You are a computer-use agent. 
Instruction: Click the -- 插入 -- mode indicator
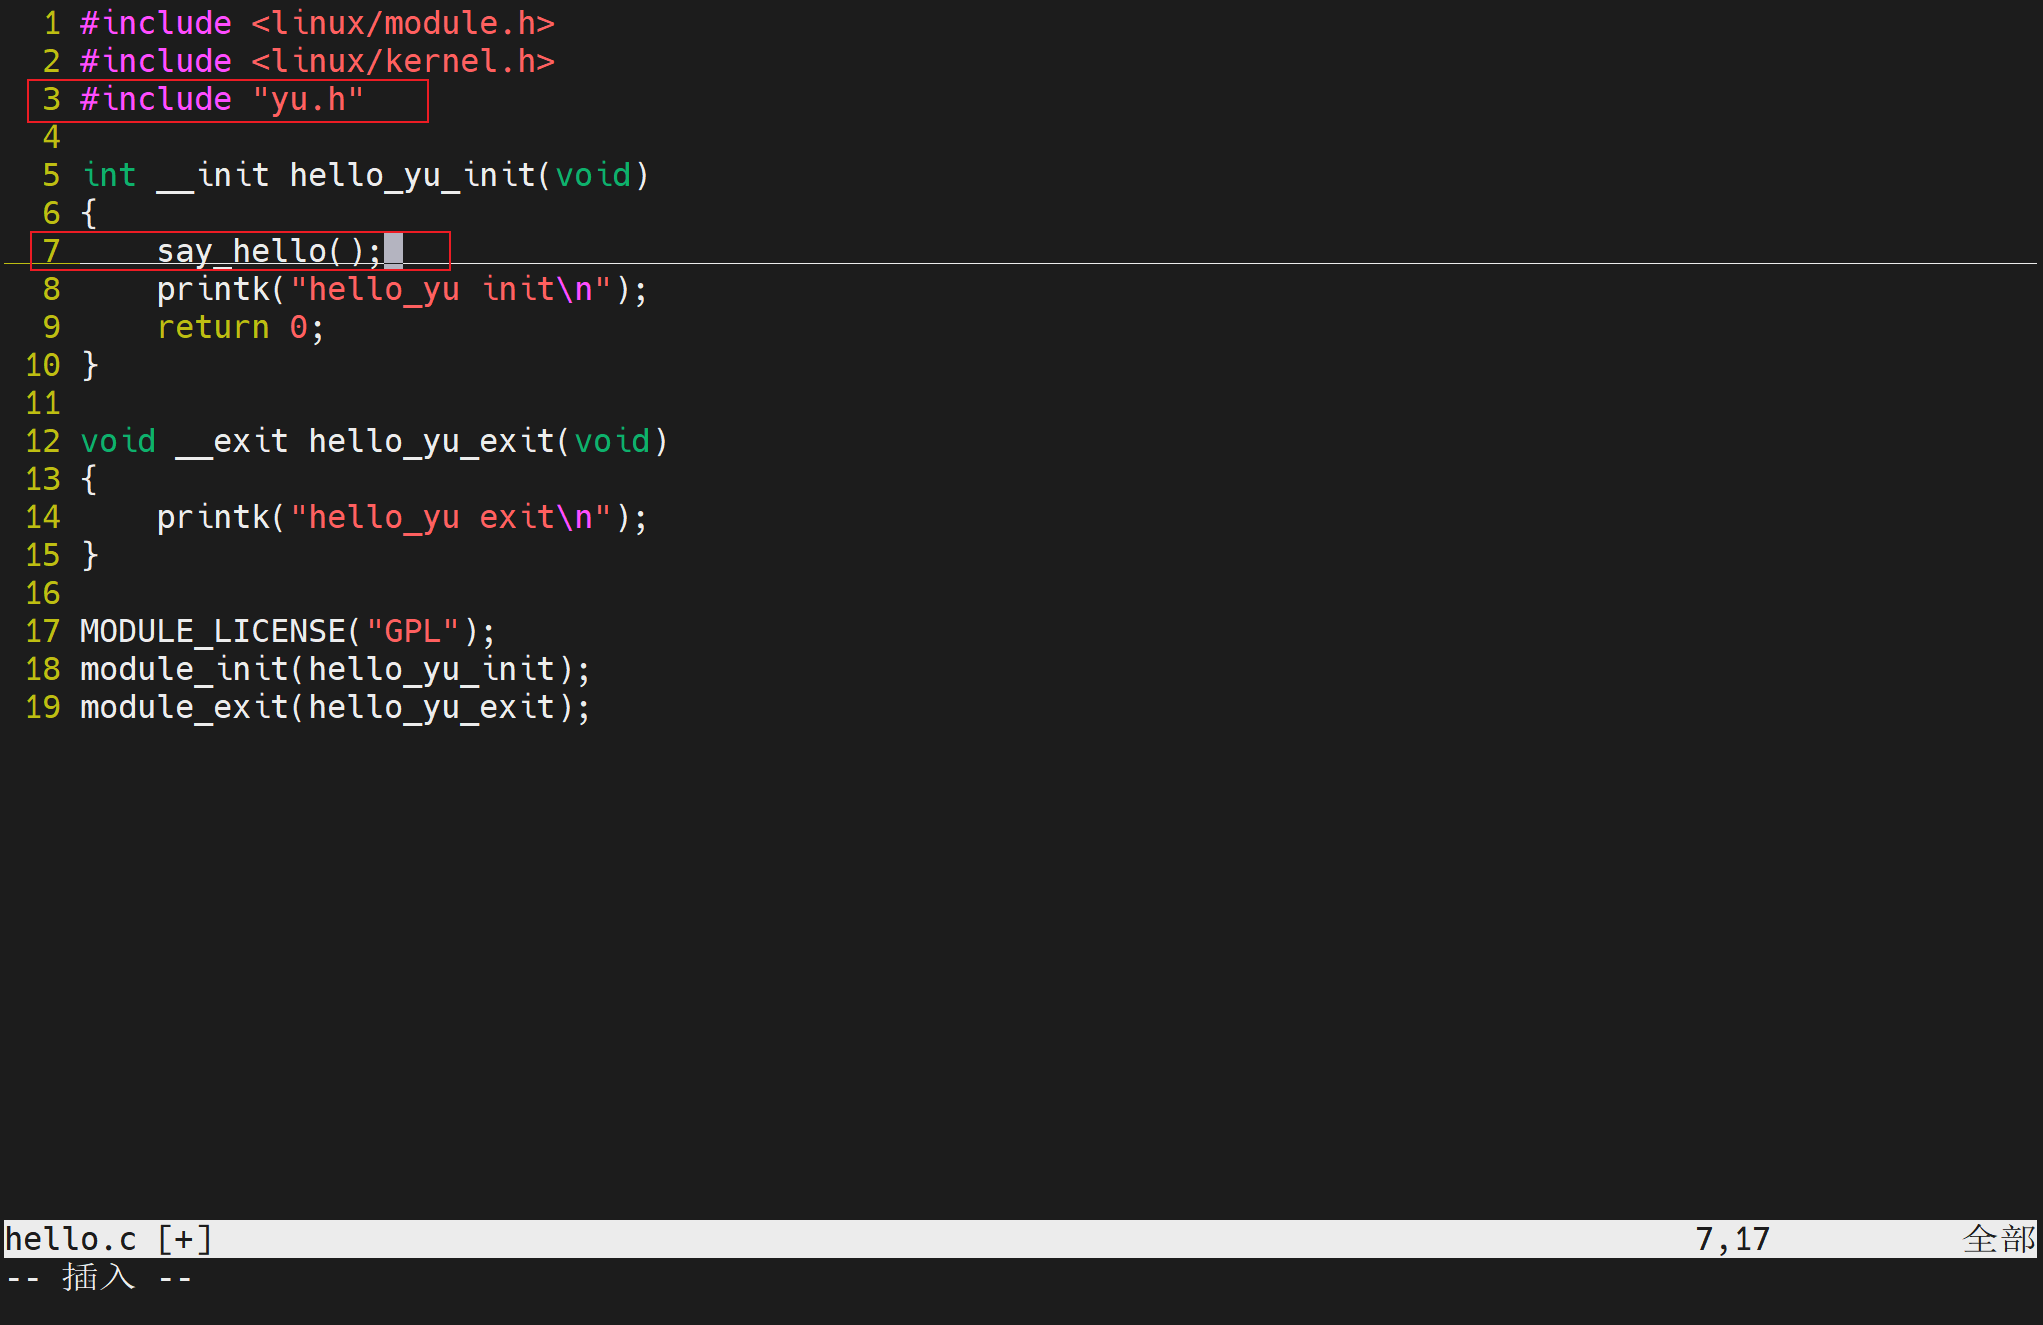click(98, 1277)
